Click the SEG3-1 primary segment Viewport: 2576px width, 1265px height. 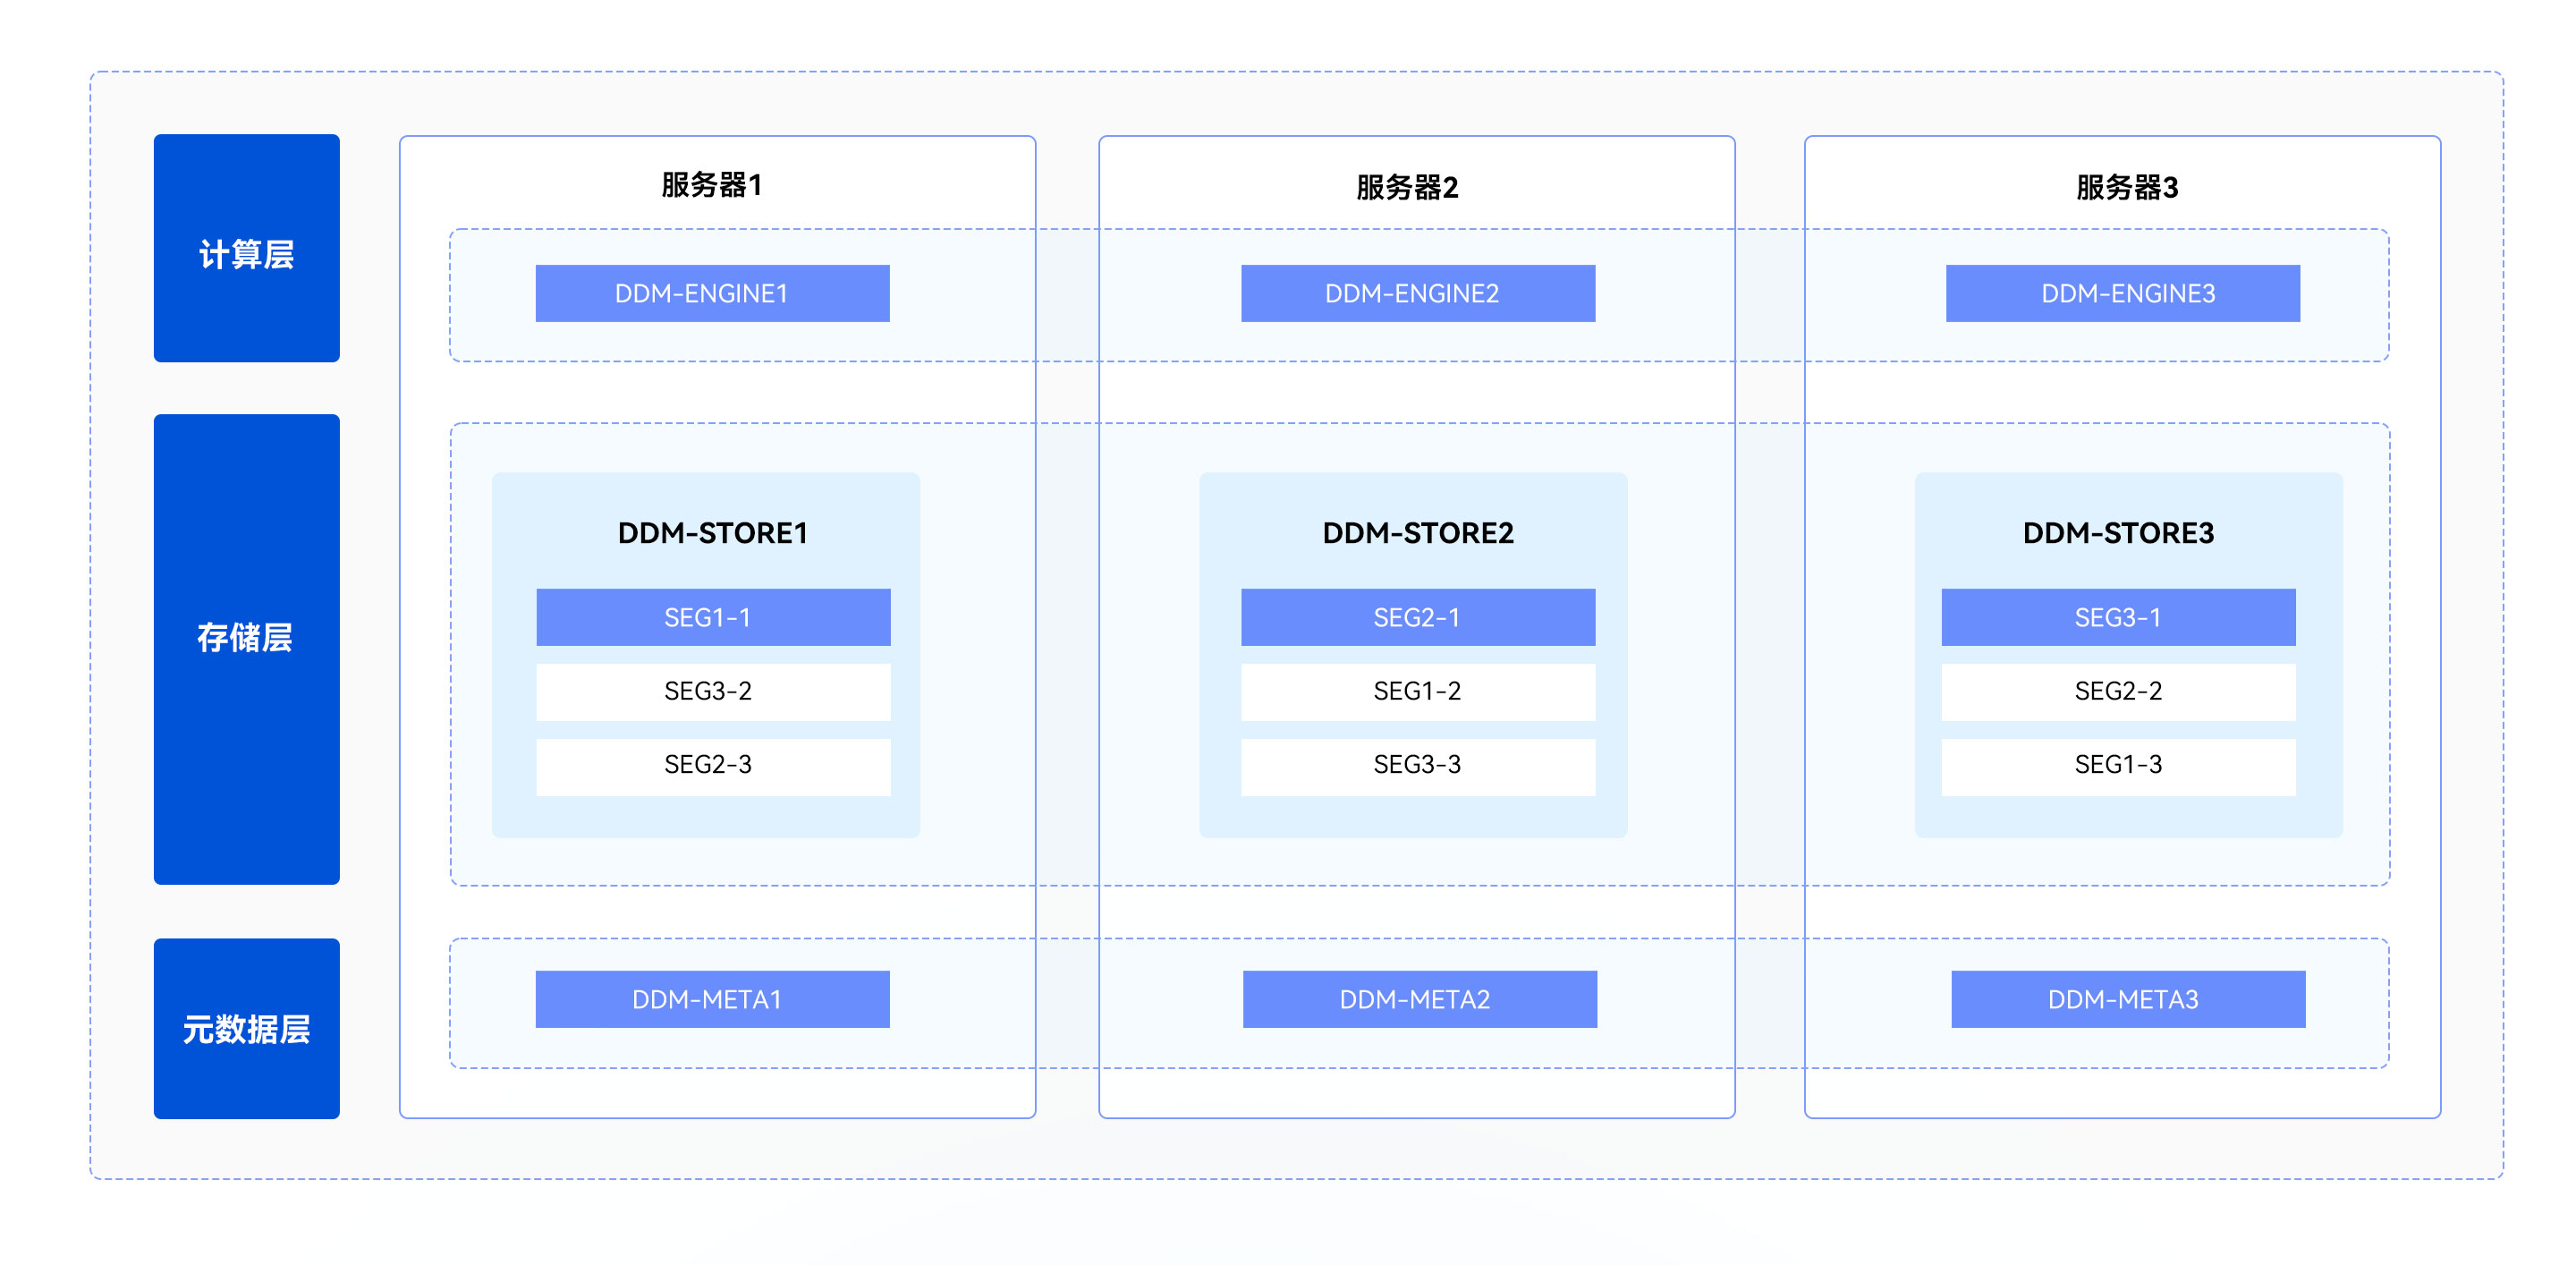(x=2118, y=617)
